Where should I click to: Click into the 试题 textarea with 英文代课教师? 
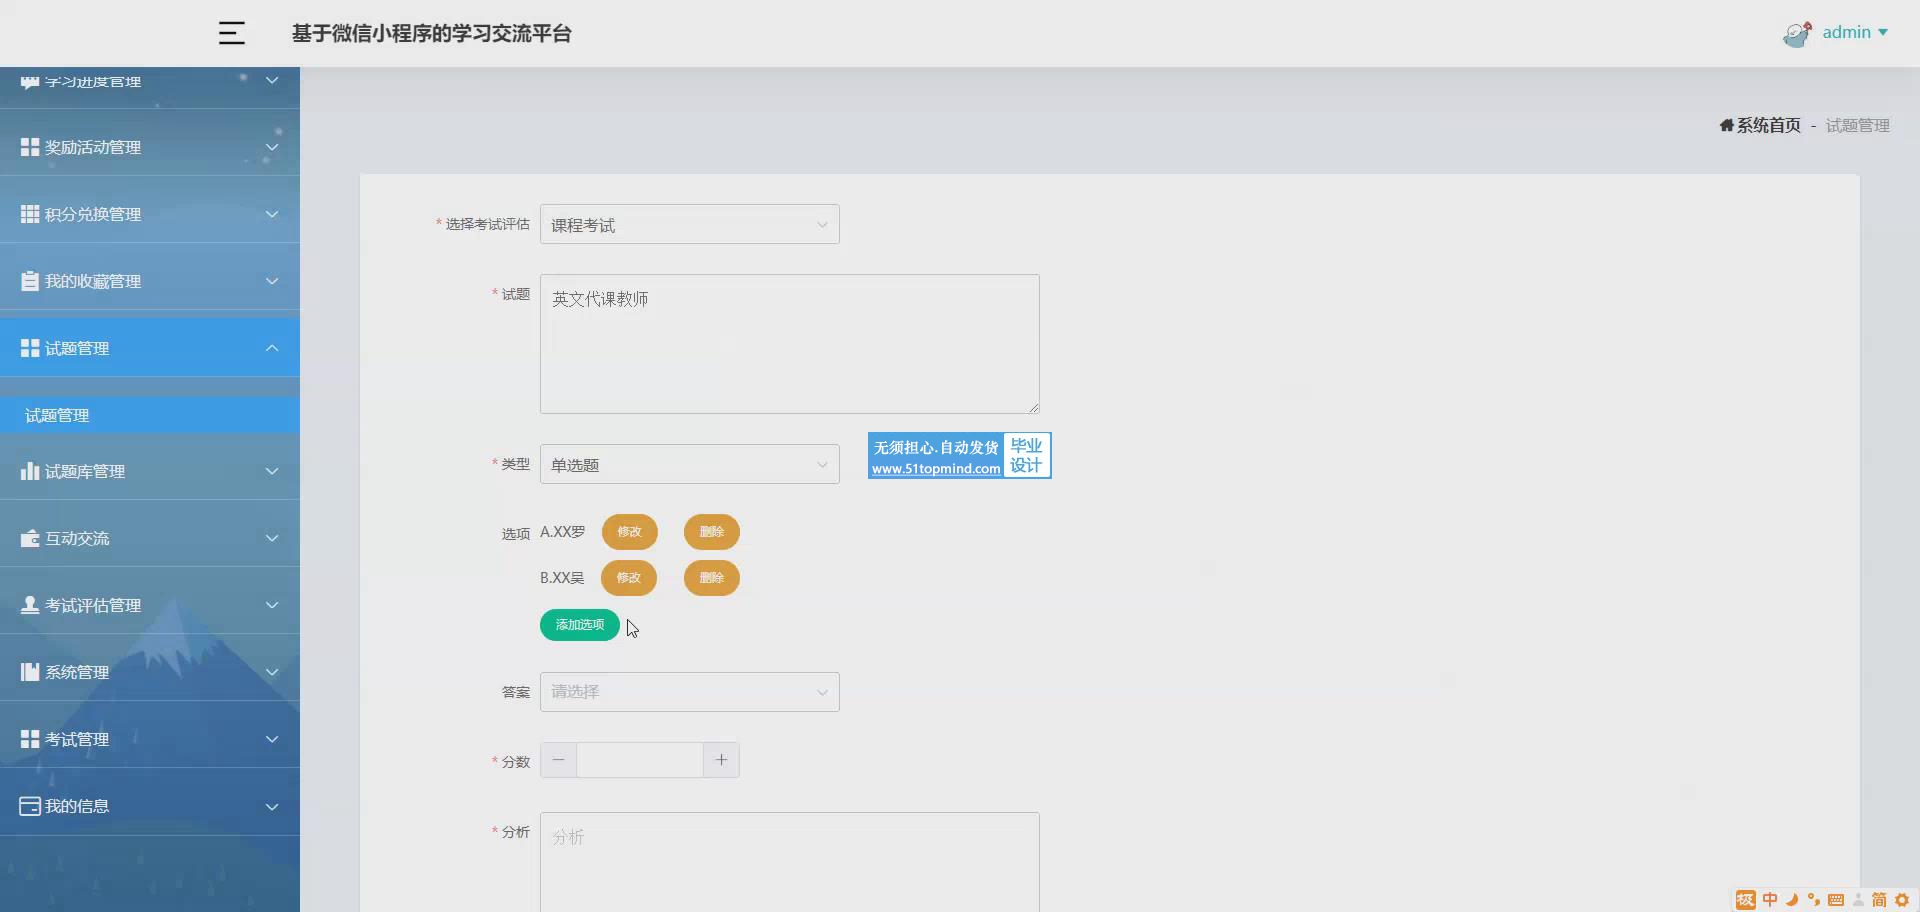(x=790, y=344)
